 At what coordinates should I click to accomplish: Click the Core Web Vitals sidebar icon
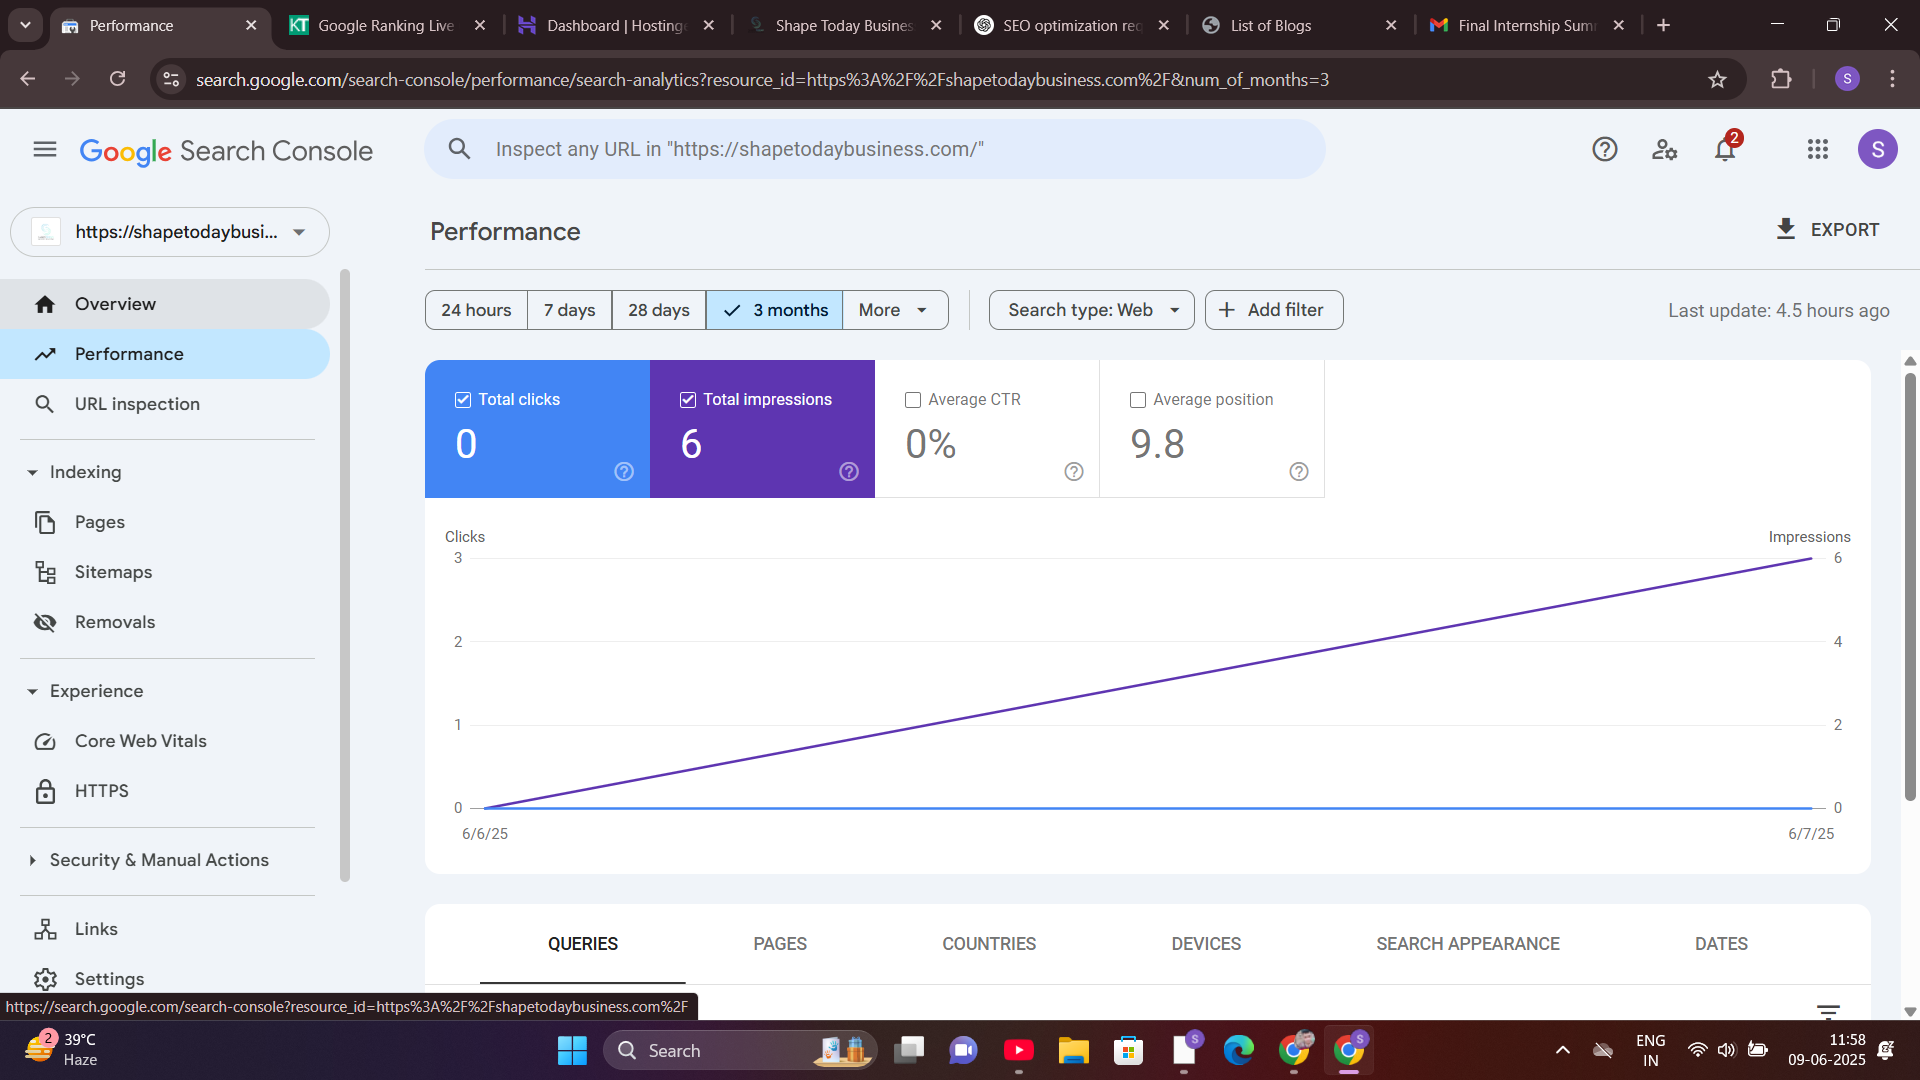(x=45, y=741)
